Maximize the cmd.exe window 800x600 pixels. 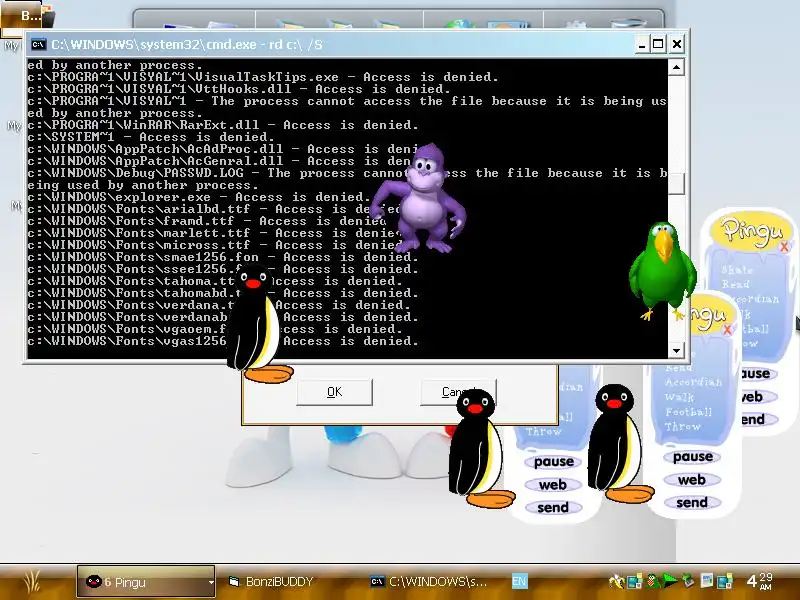[658, 44]
